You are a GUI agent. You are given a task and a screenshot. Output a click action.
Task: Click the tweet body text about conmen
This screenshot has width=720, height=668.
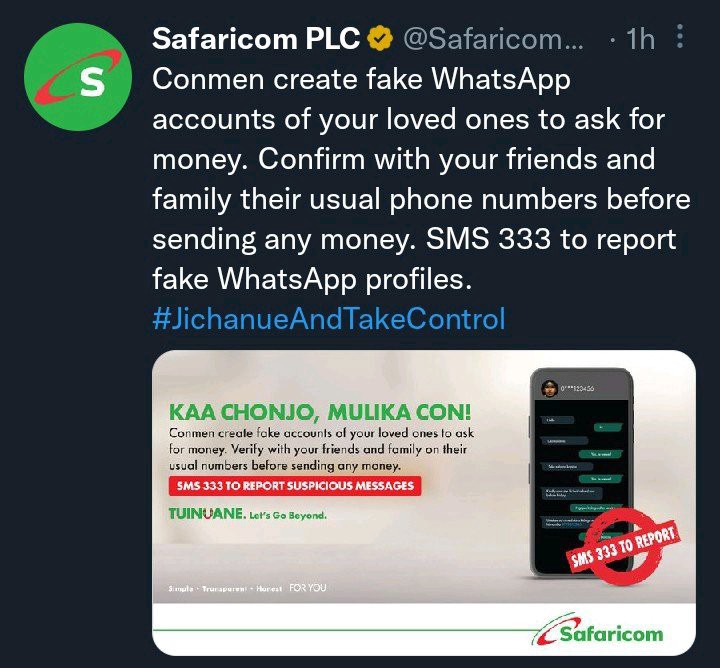(421, 180)
